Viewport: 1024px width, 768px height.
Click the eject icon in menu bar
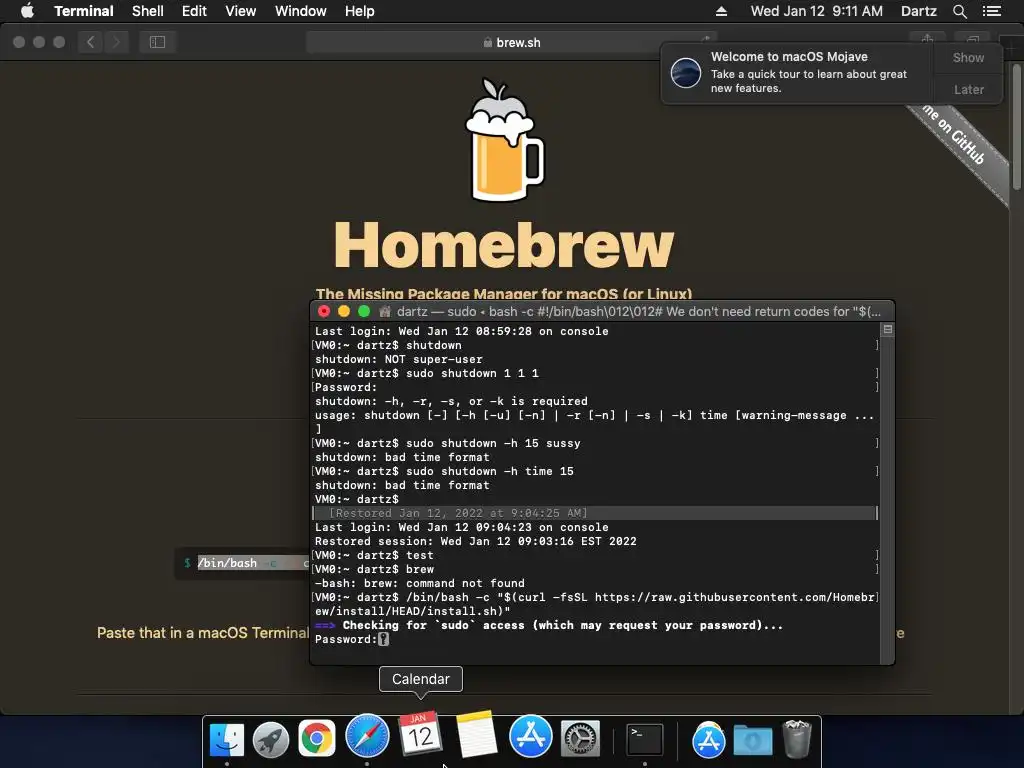721,11
